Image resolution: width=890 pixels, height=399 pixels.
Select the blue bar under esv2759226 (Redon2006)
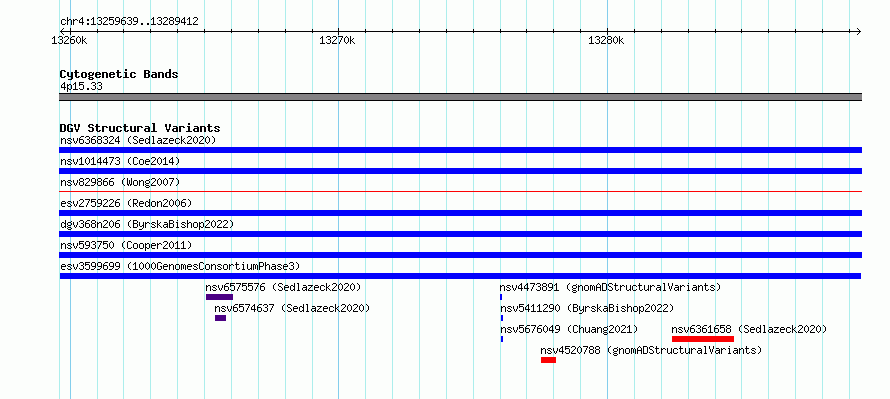click(x=460, y=213)
